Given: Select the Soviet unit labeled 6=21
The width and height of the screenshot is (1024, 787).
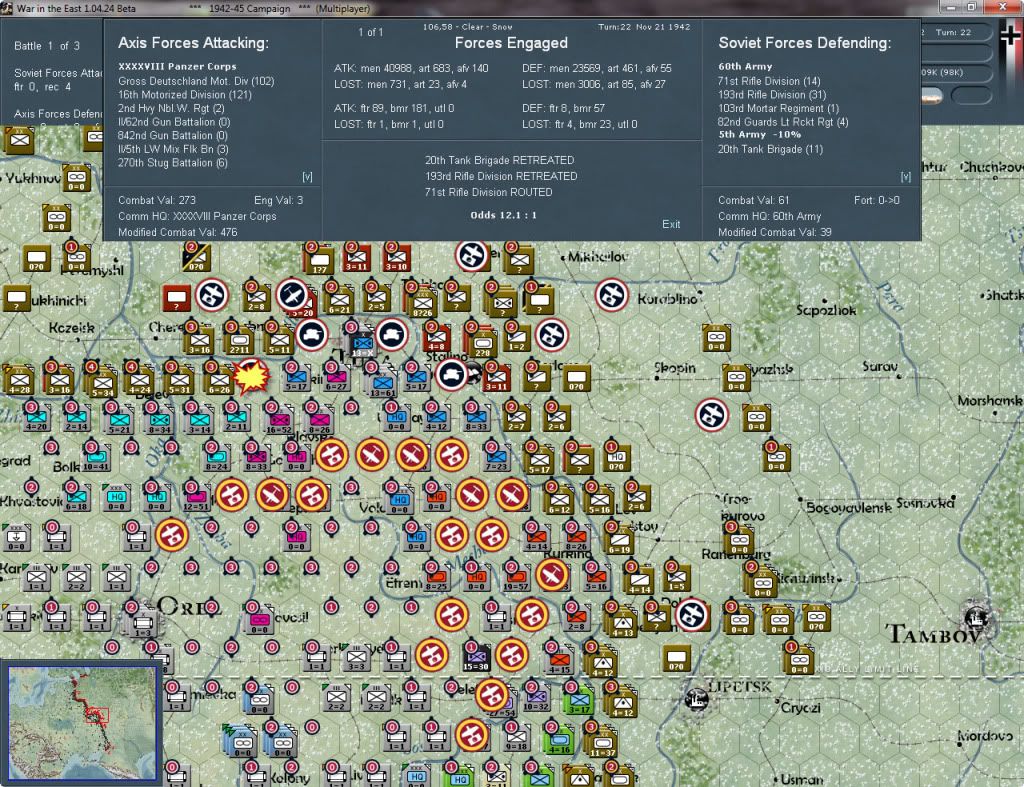Looking at the screenshot, I should (340, 301).
